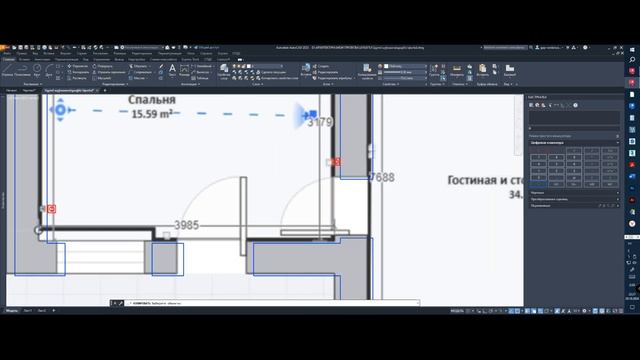Click the new drawing tab plus button
This screenshot has width=640, height=360.
tap(105, 90)
